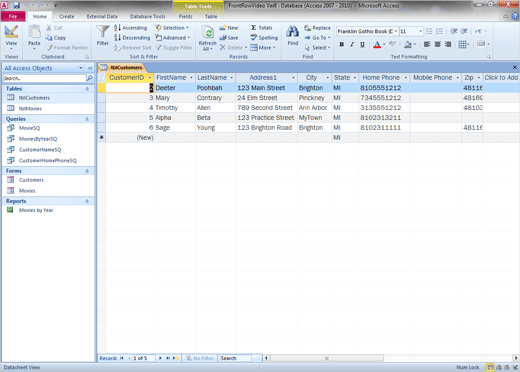The width and height of the screenshot is (520, 372).
Task: Collapse the Queries group
Action: pyautogui.click(x=87, y=119)
